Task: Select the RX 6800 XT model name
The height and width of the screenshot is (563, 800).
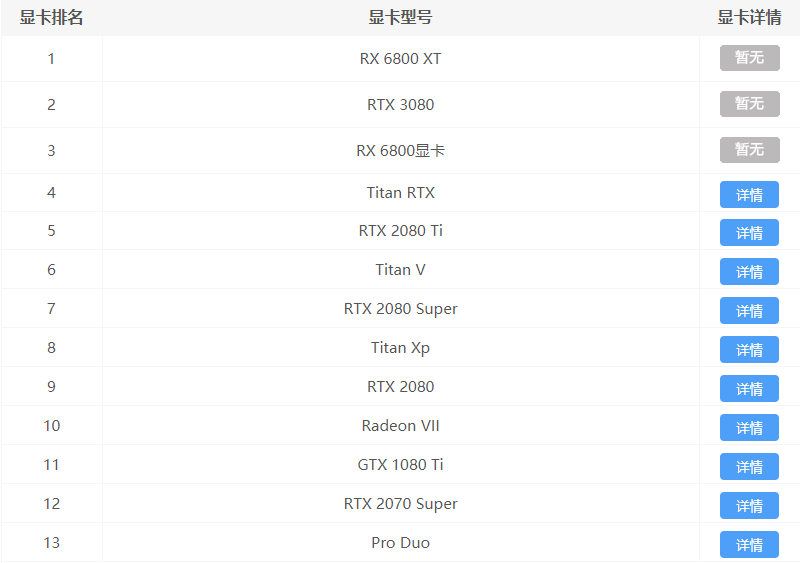Action: point(400,59)
